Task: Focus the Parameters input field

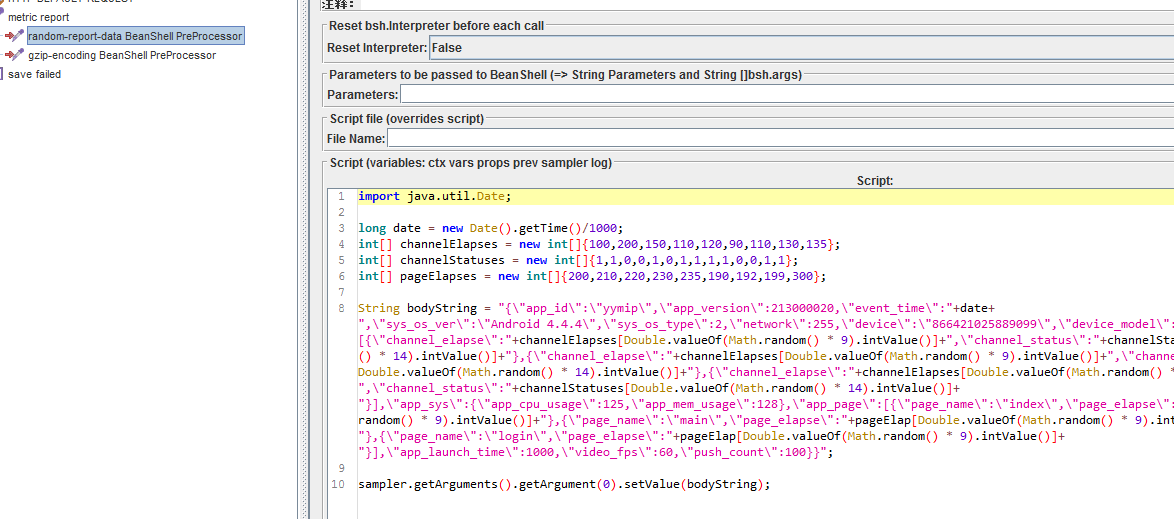Action: [786, 94]
